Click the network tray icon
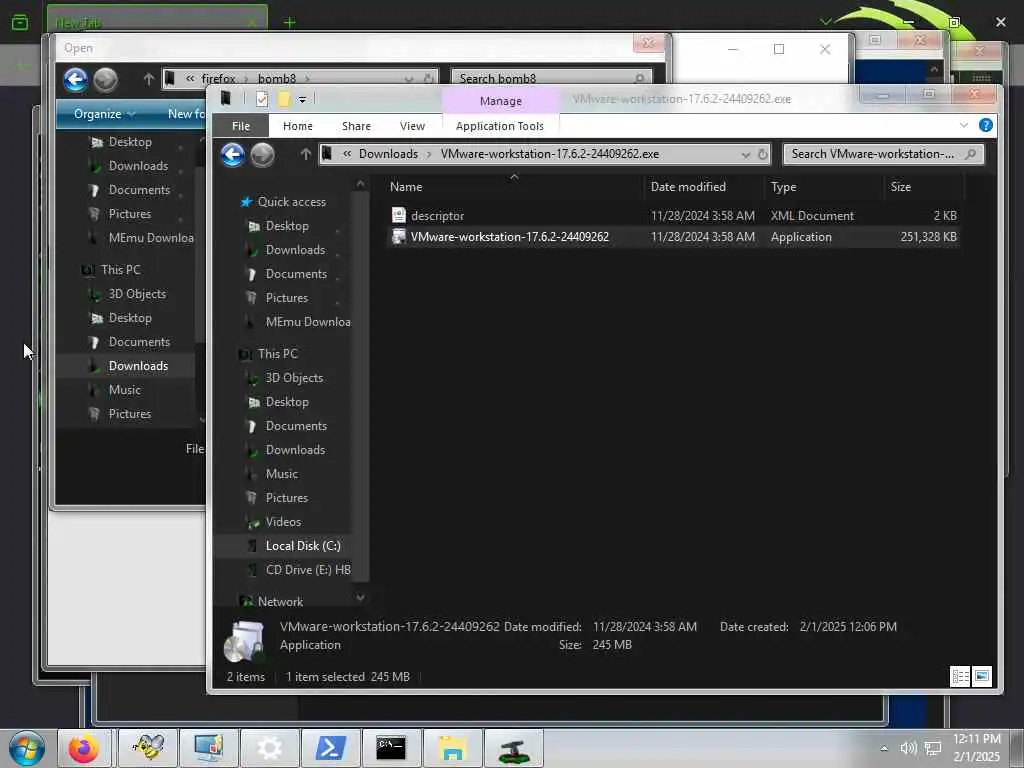This screenshot has width=1024, height=768. (933, 748)
